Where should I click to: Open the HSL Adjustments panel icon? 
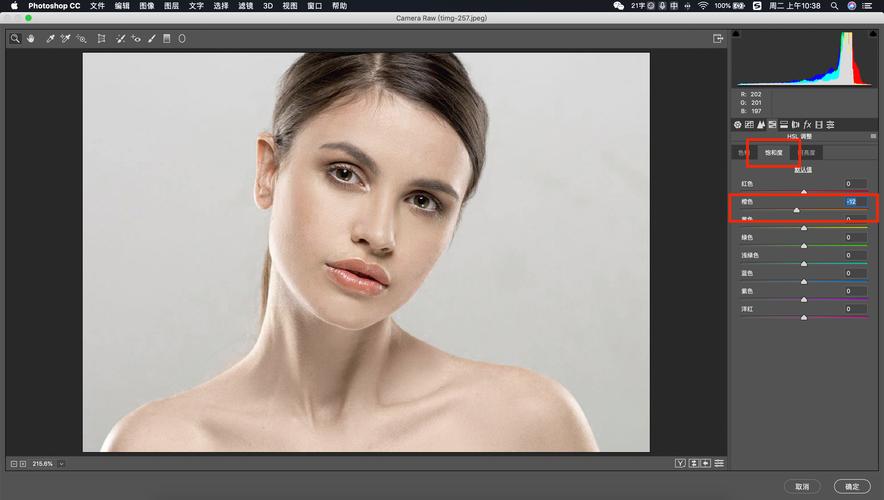click(x=772, y=125)
